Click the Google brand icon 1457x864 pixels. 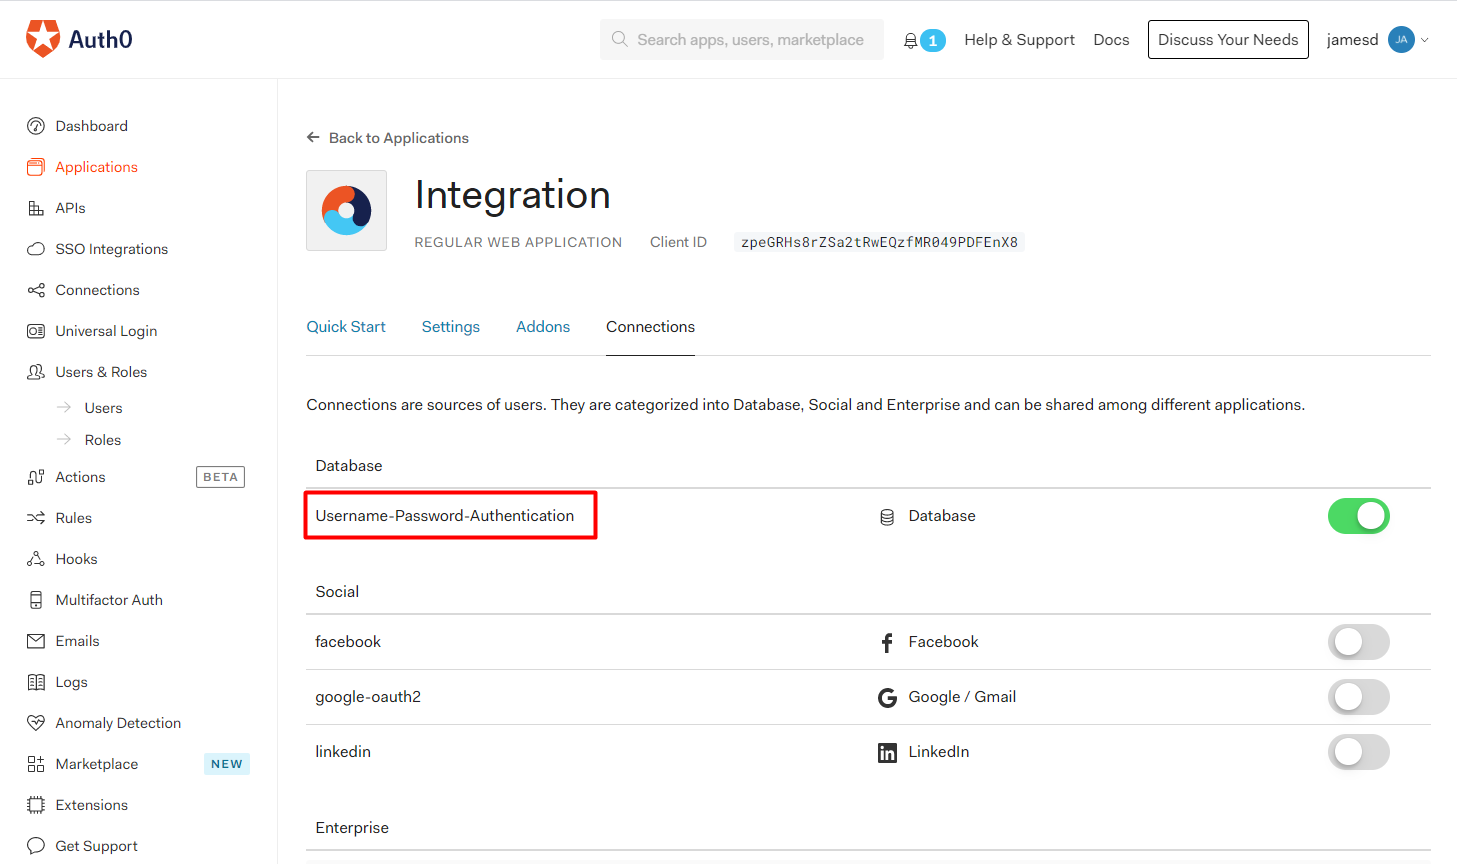(x=887, y=697)
